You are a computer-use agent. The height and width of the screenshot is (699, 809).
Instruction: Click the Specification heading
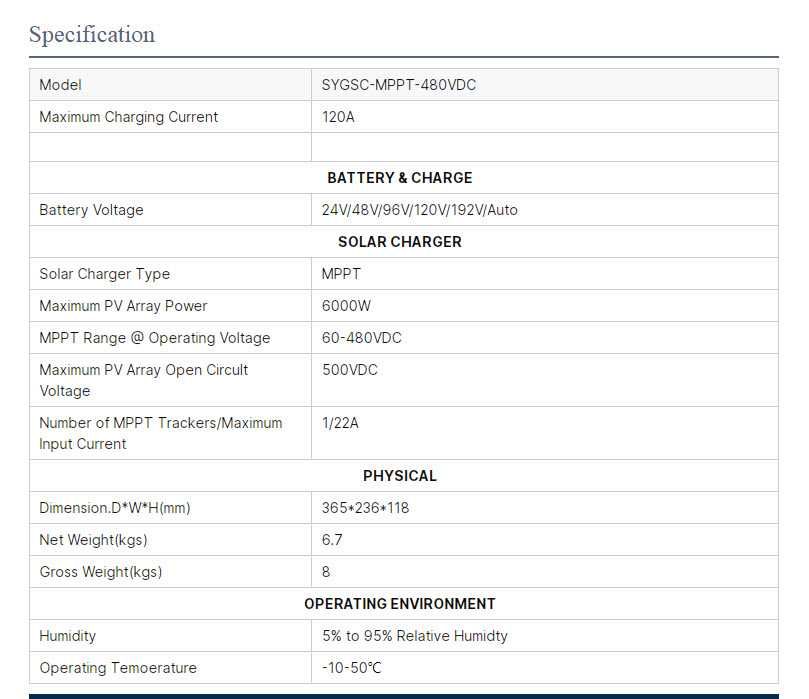point(92,35)
